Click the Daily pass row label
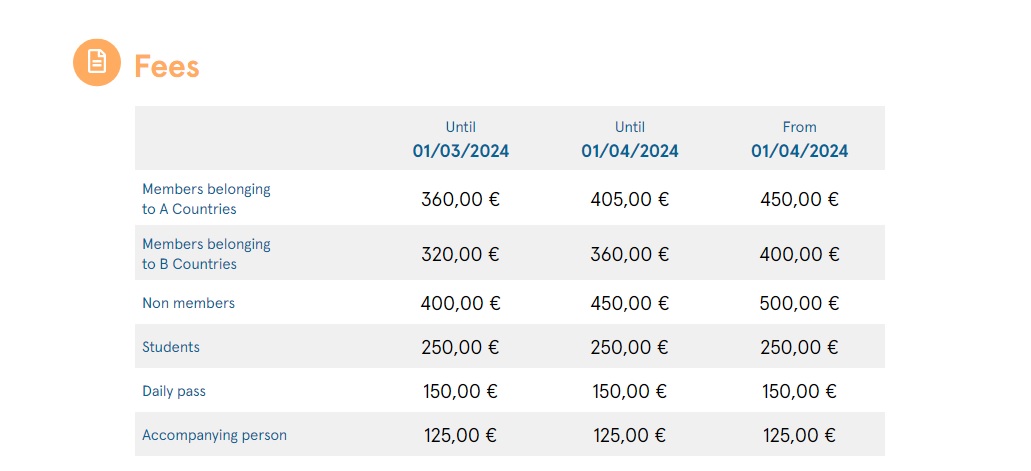This screenshot has width=1031, height=471. tap(174, 391)
